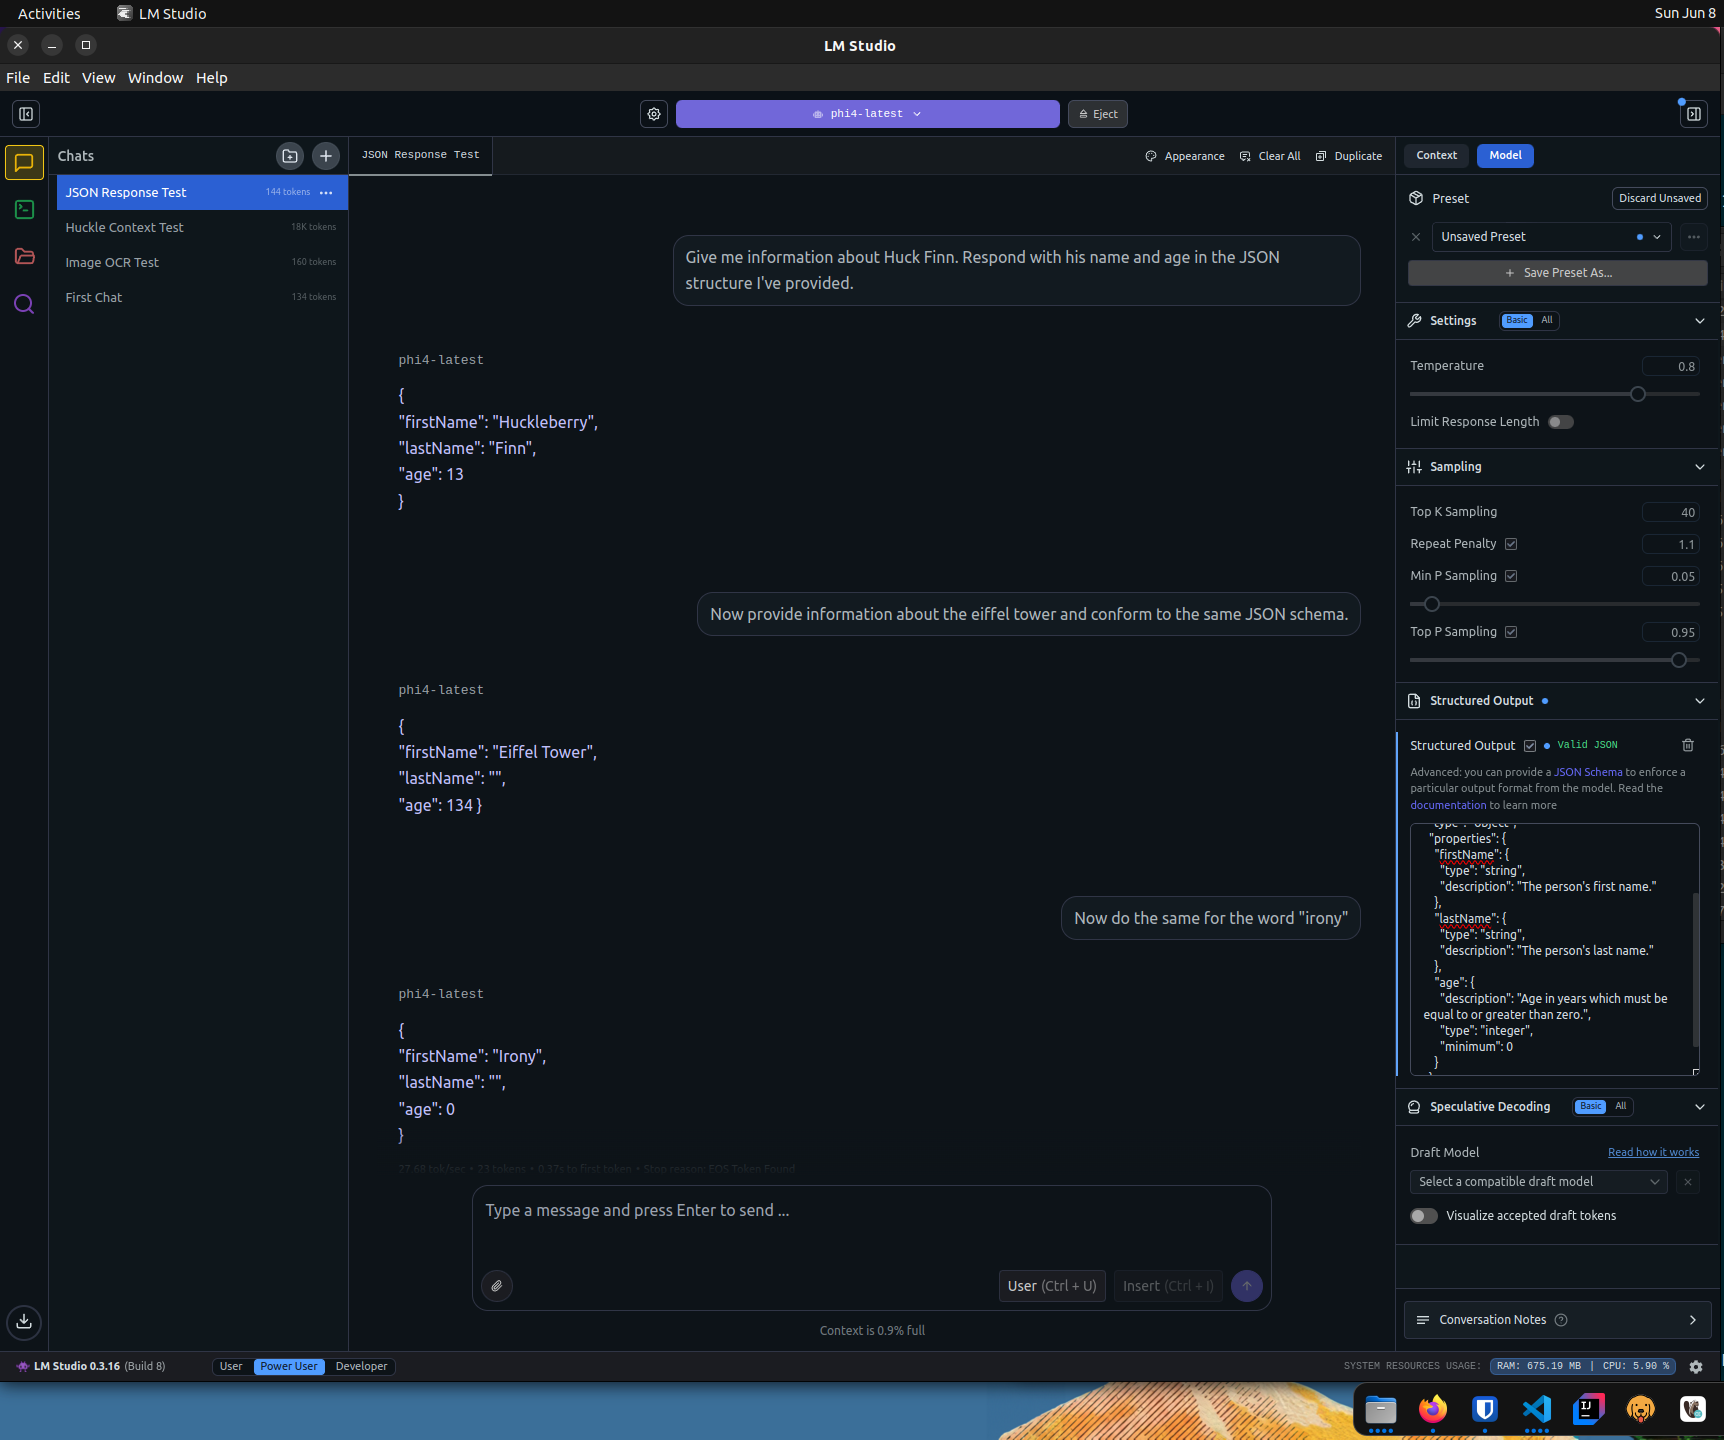This screenshot has width=1724, height=1440.
Task: Uncheck the Repeat Penalty checkbox
Action: click(x=1510, y=544)
